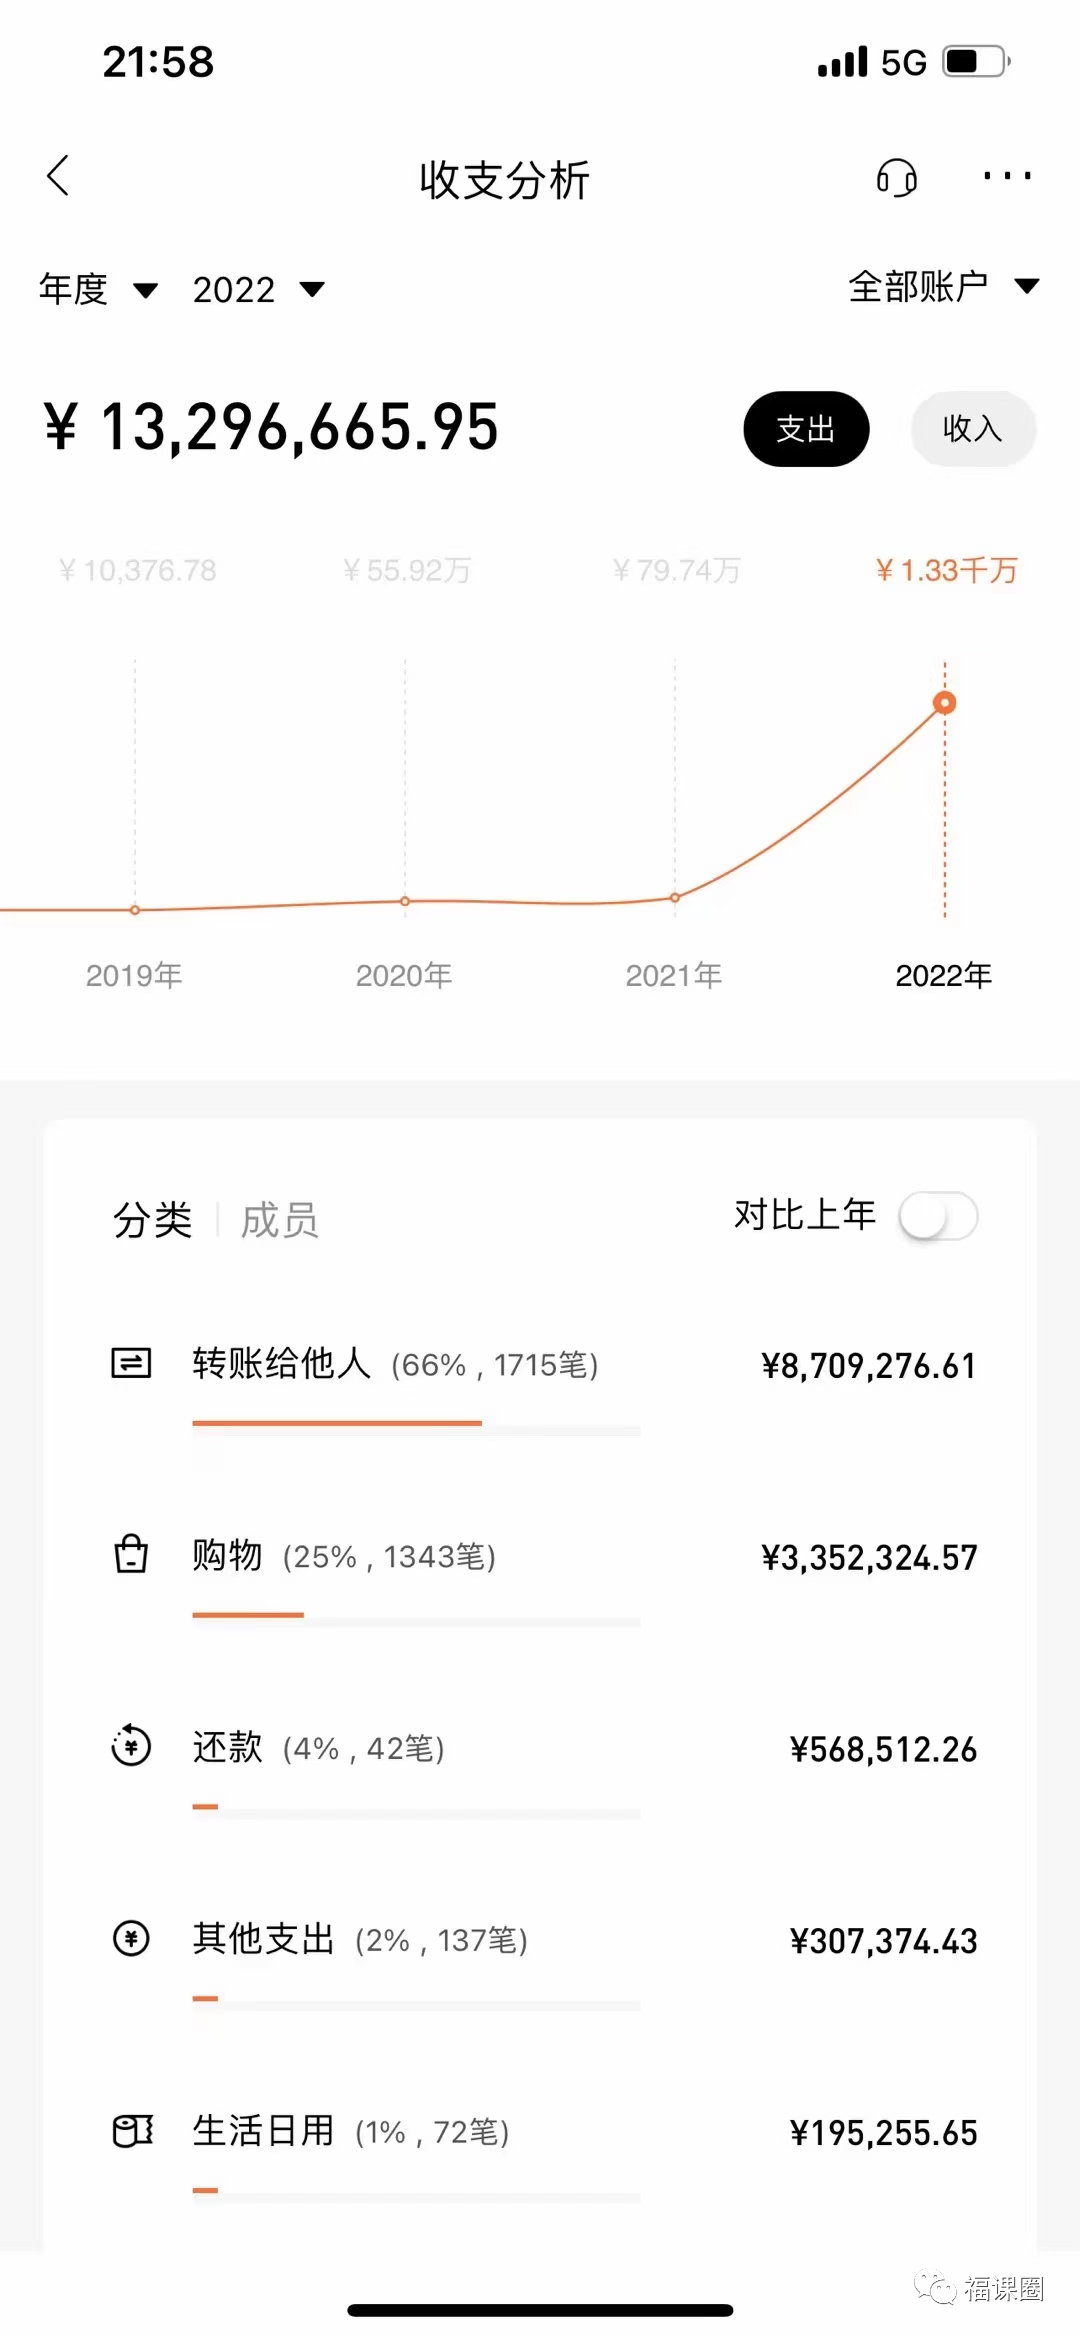Select the 成员 members tab

point(279,1220)
